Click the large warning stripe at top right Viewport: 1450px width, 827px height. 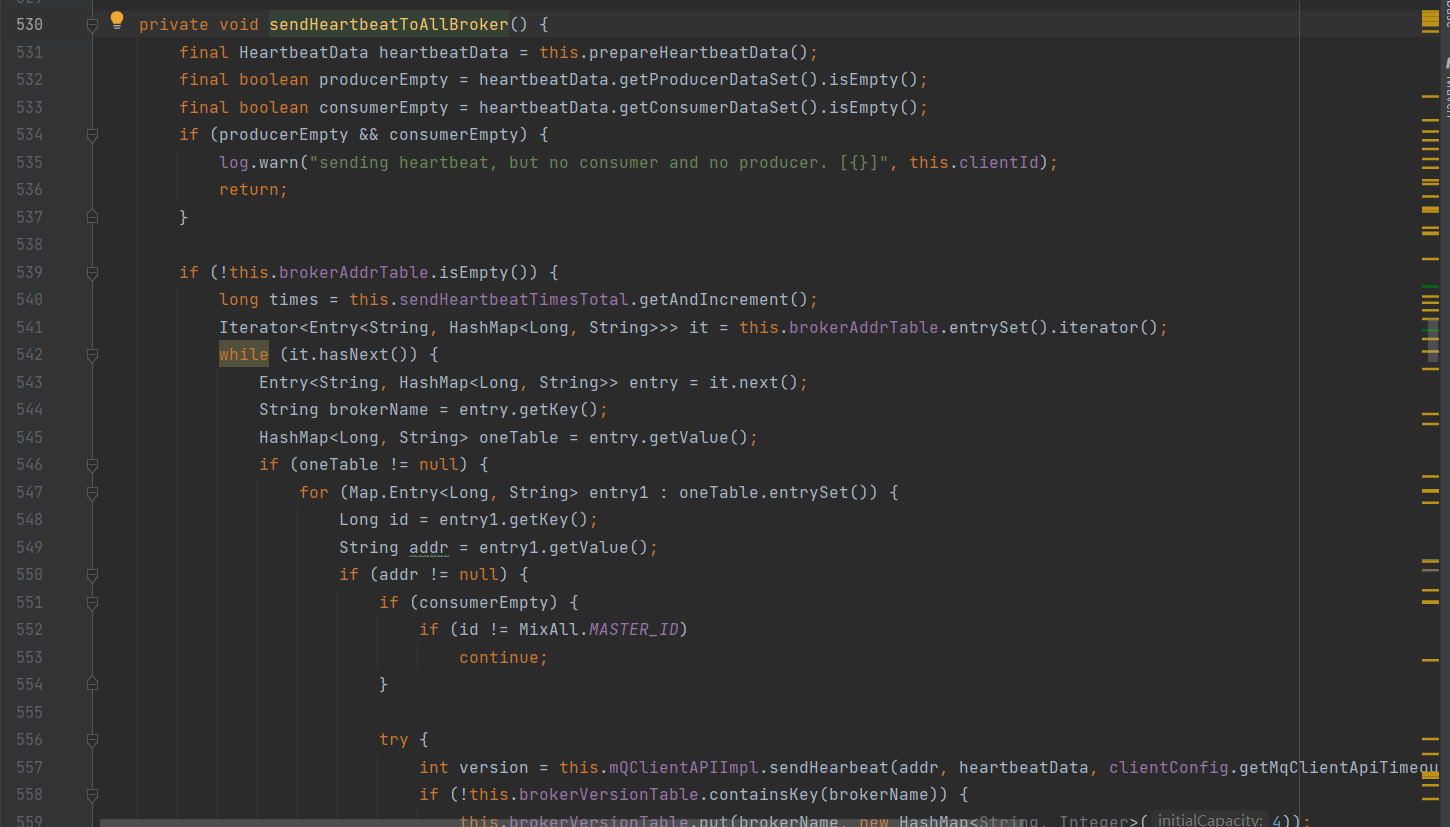click(x=1430, y=20)
